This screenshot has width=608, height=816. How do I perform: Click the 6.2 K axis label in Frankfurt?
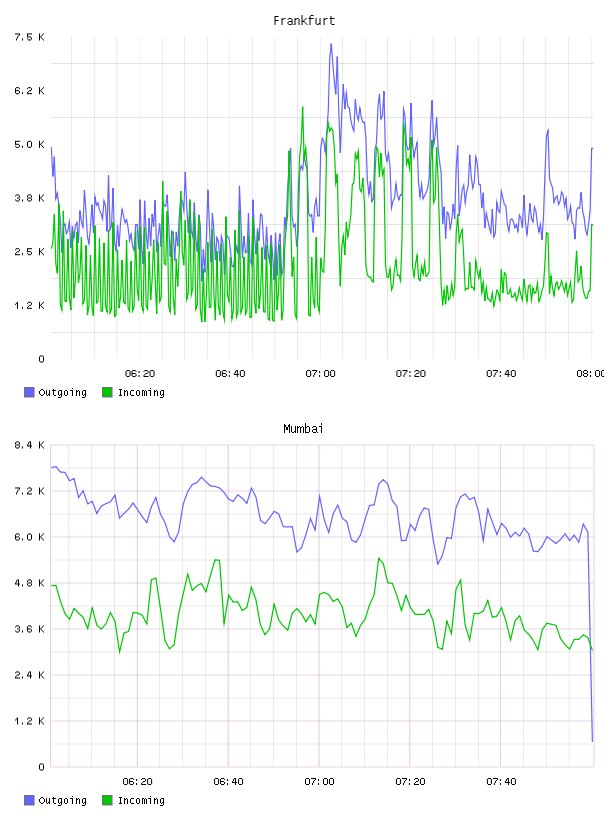pos(30,91)
